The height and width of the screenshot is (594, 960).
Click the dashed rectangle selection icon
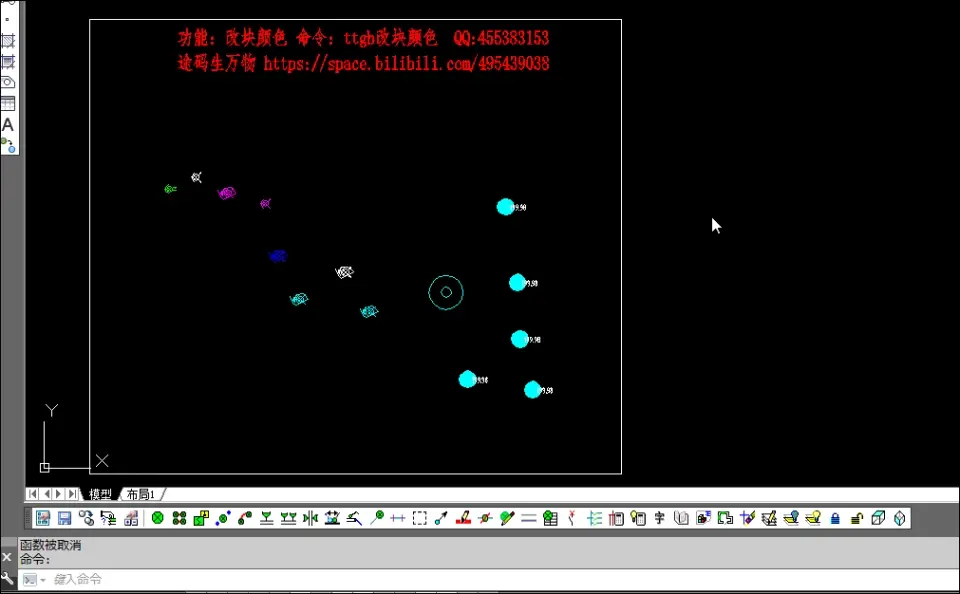tap(419, 519)
